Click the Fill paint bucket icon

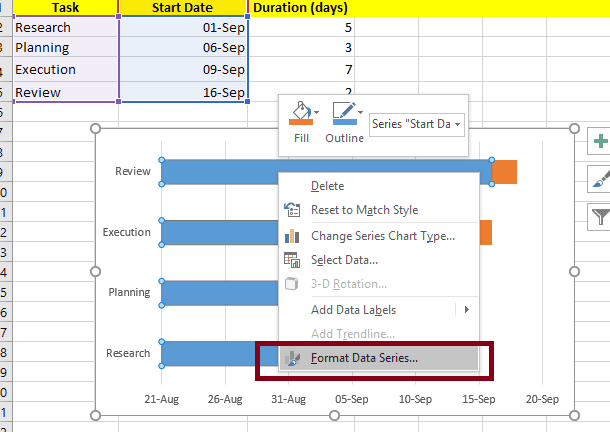tap(299, 114)
